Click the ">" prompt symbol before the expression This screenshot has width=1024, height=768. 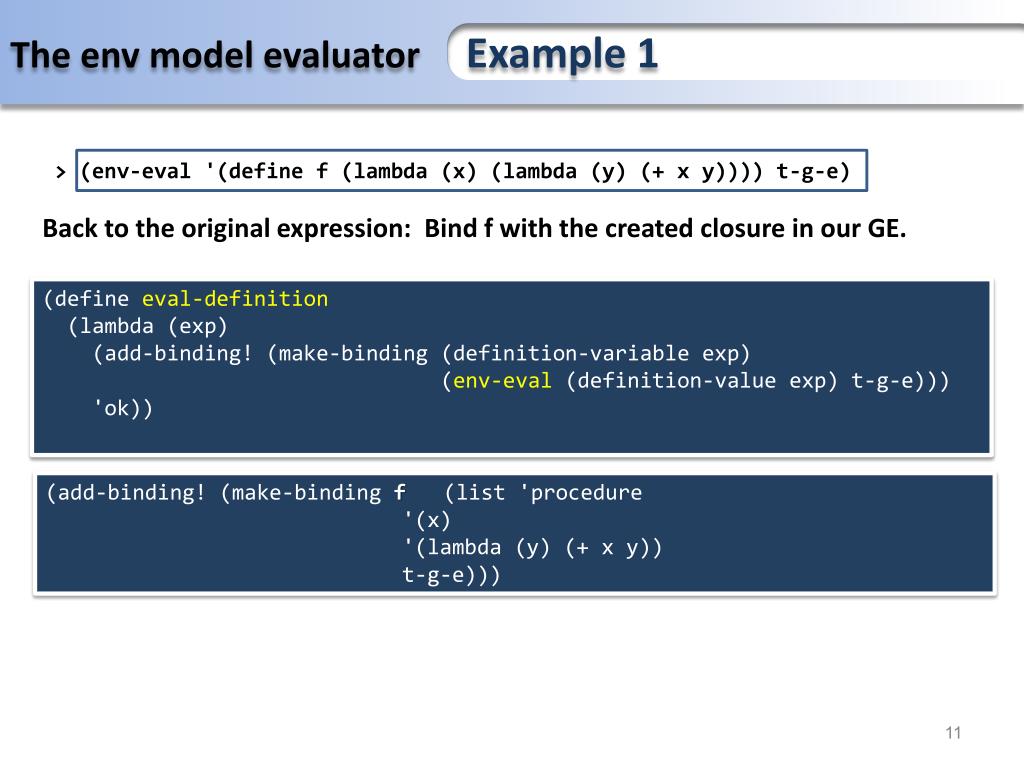61,172
